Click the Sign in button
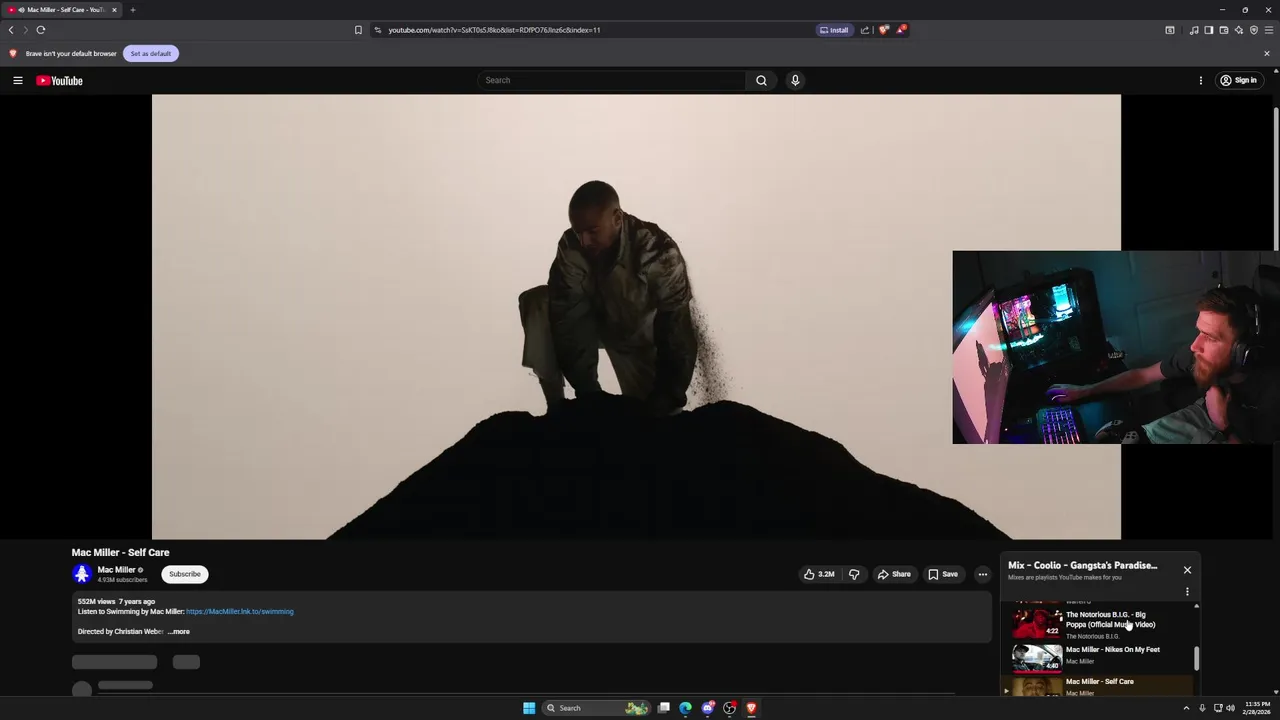 [1238, 80]
